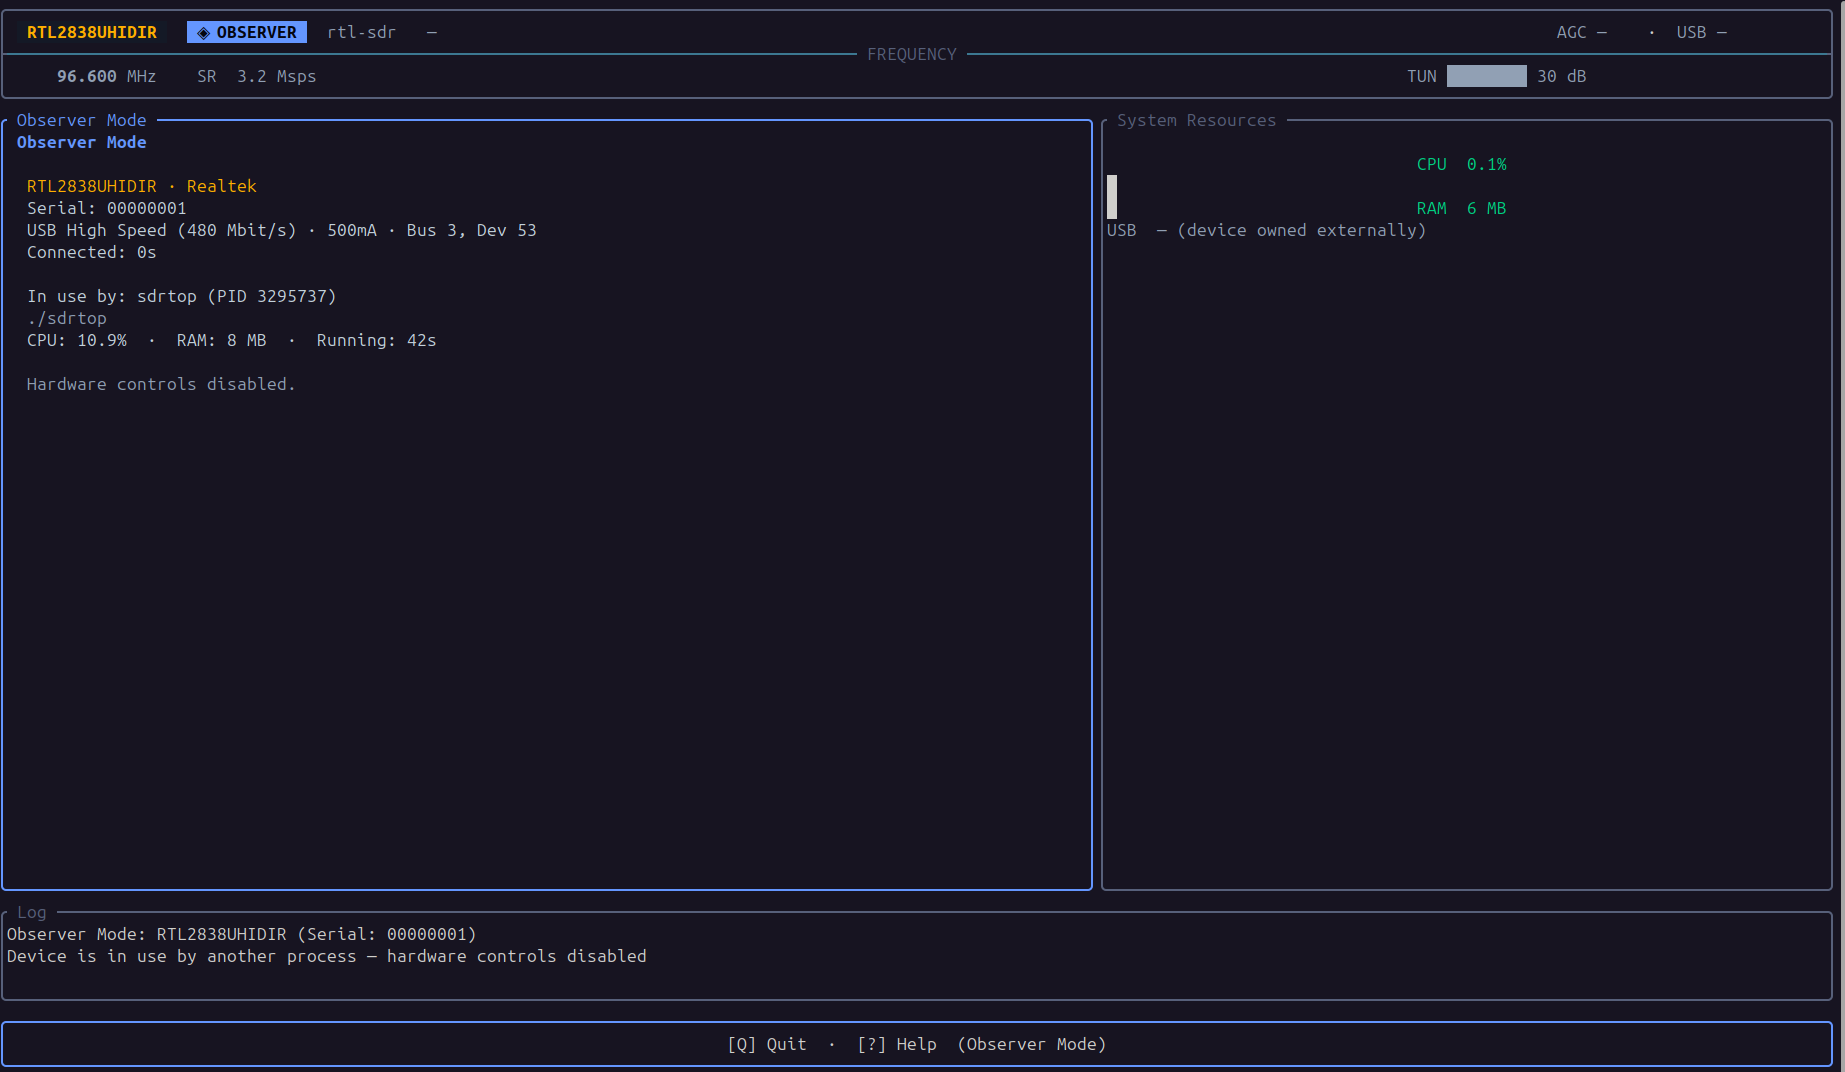Click the bold Observer Mode heading

[x=82, y=142]
